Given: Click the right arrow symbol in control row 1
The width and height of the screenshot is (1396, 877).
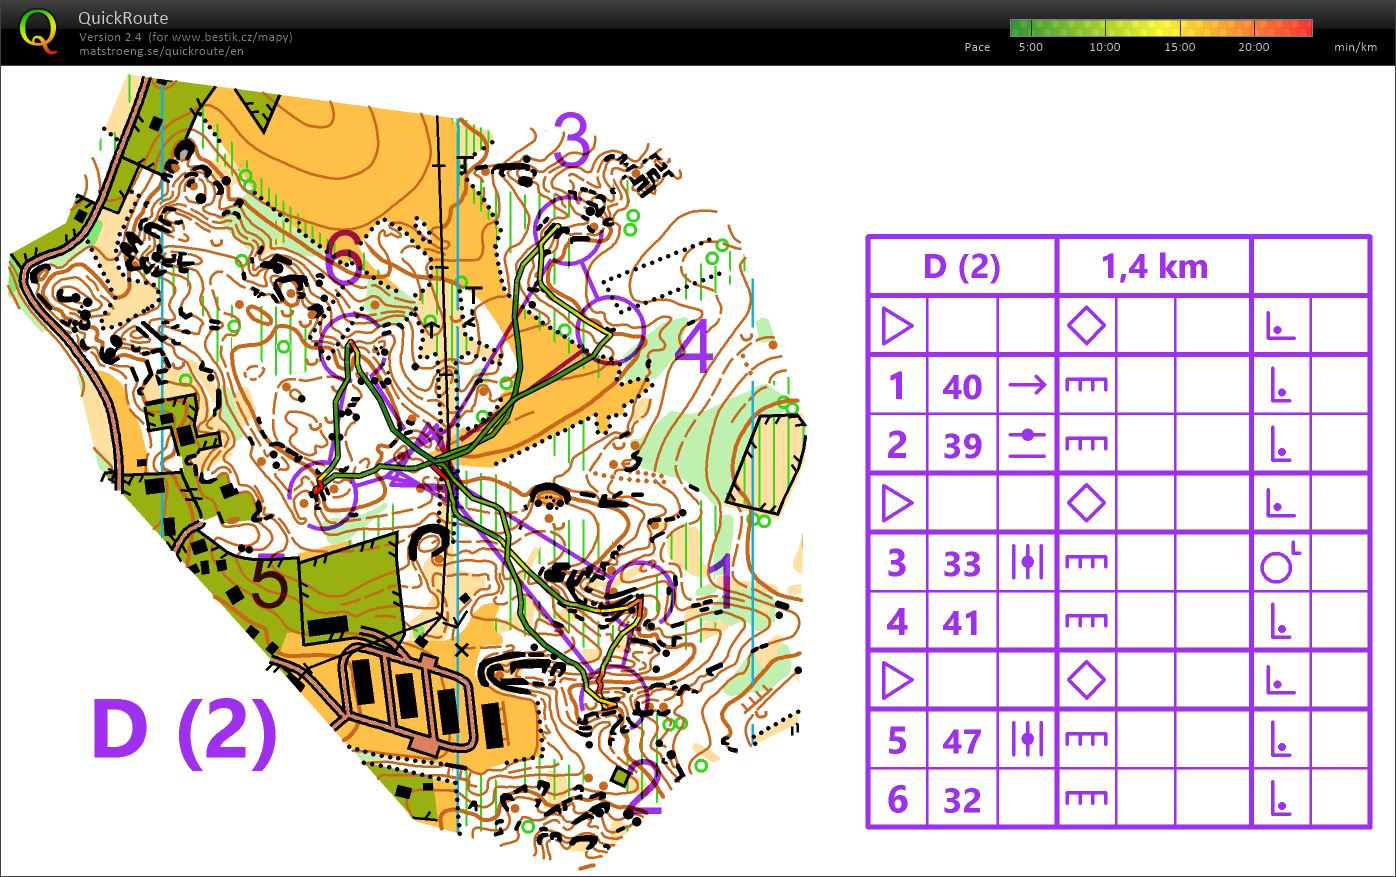Looking at the screenshot, I should [x=1027, y=385].
